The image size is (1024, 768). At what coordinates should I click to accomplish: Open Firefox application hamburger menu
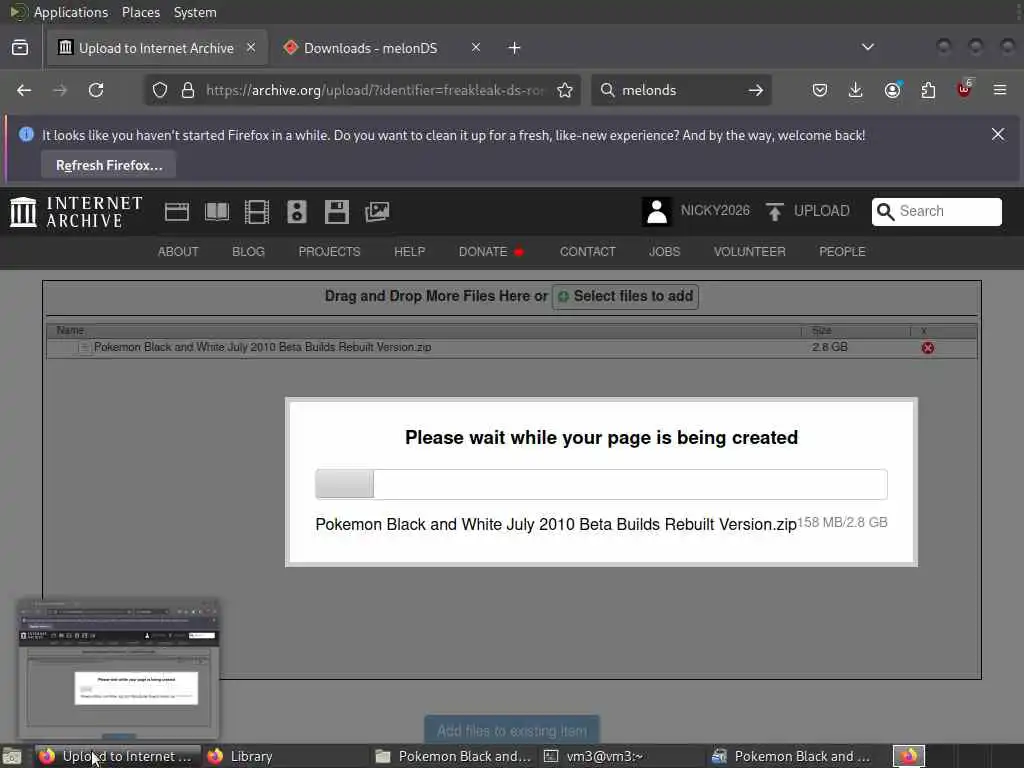[x=1000, y=90]
